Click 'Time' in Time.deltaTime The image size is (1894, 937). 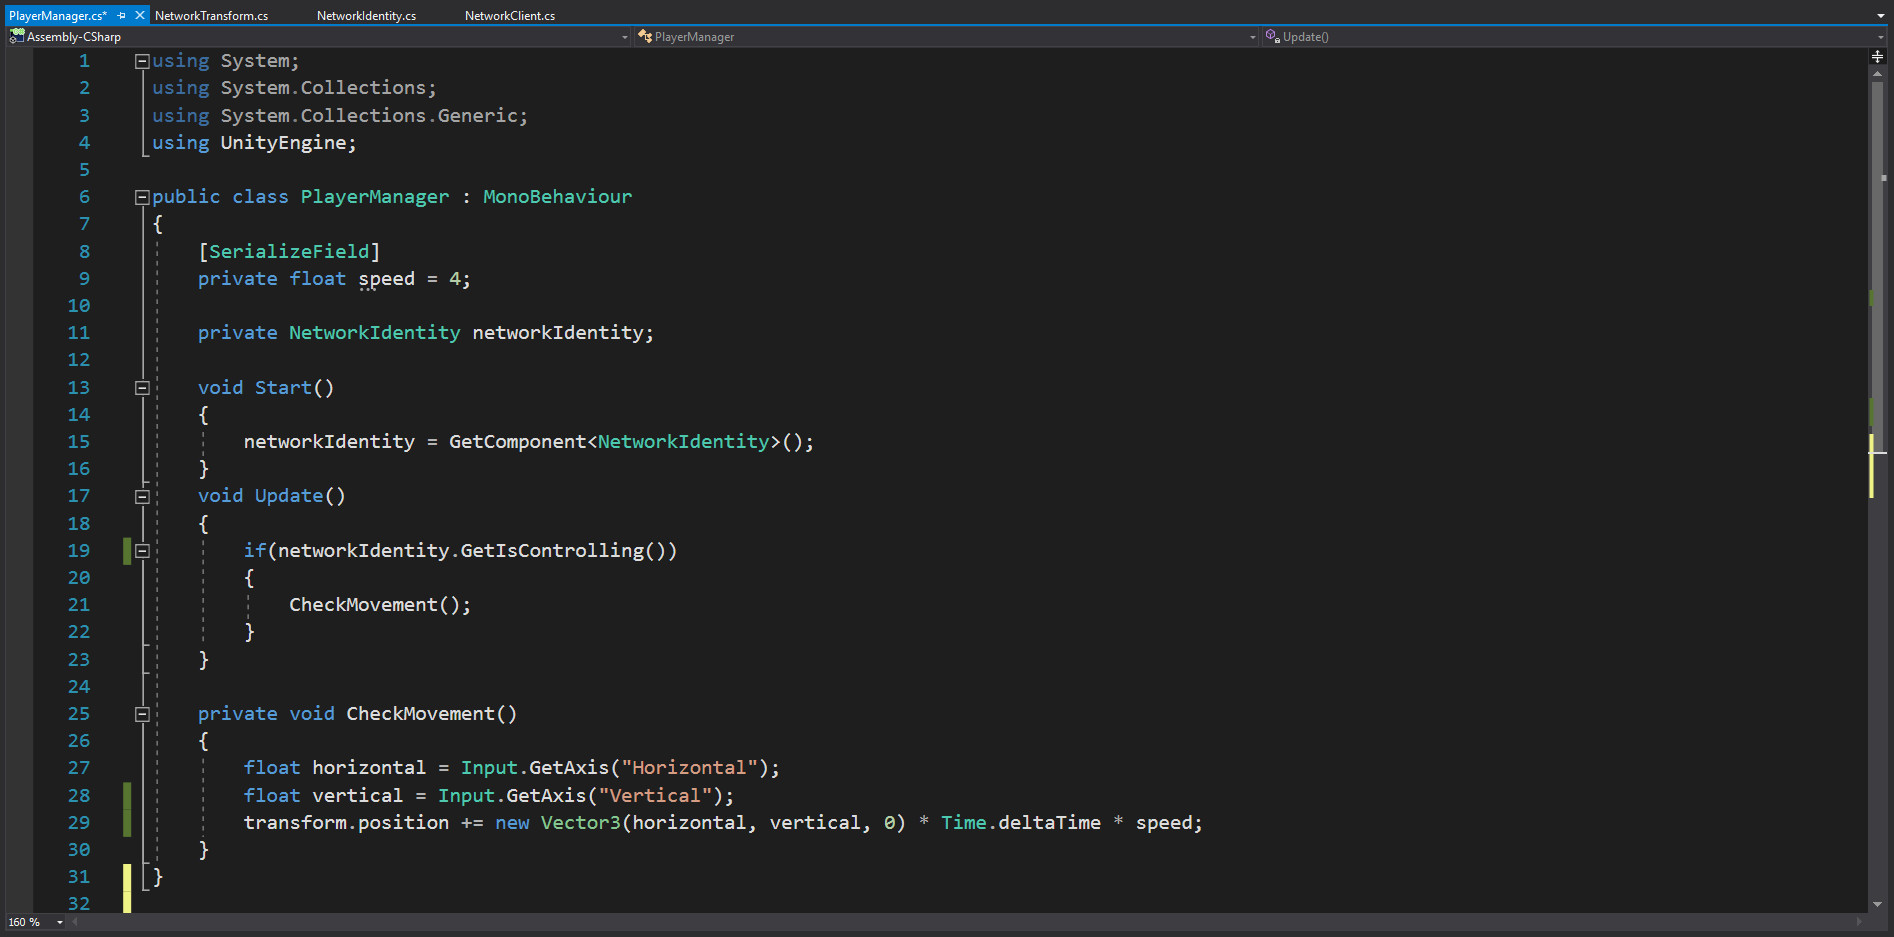point(964,823)
